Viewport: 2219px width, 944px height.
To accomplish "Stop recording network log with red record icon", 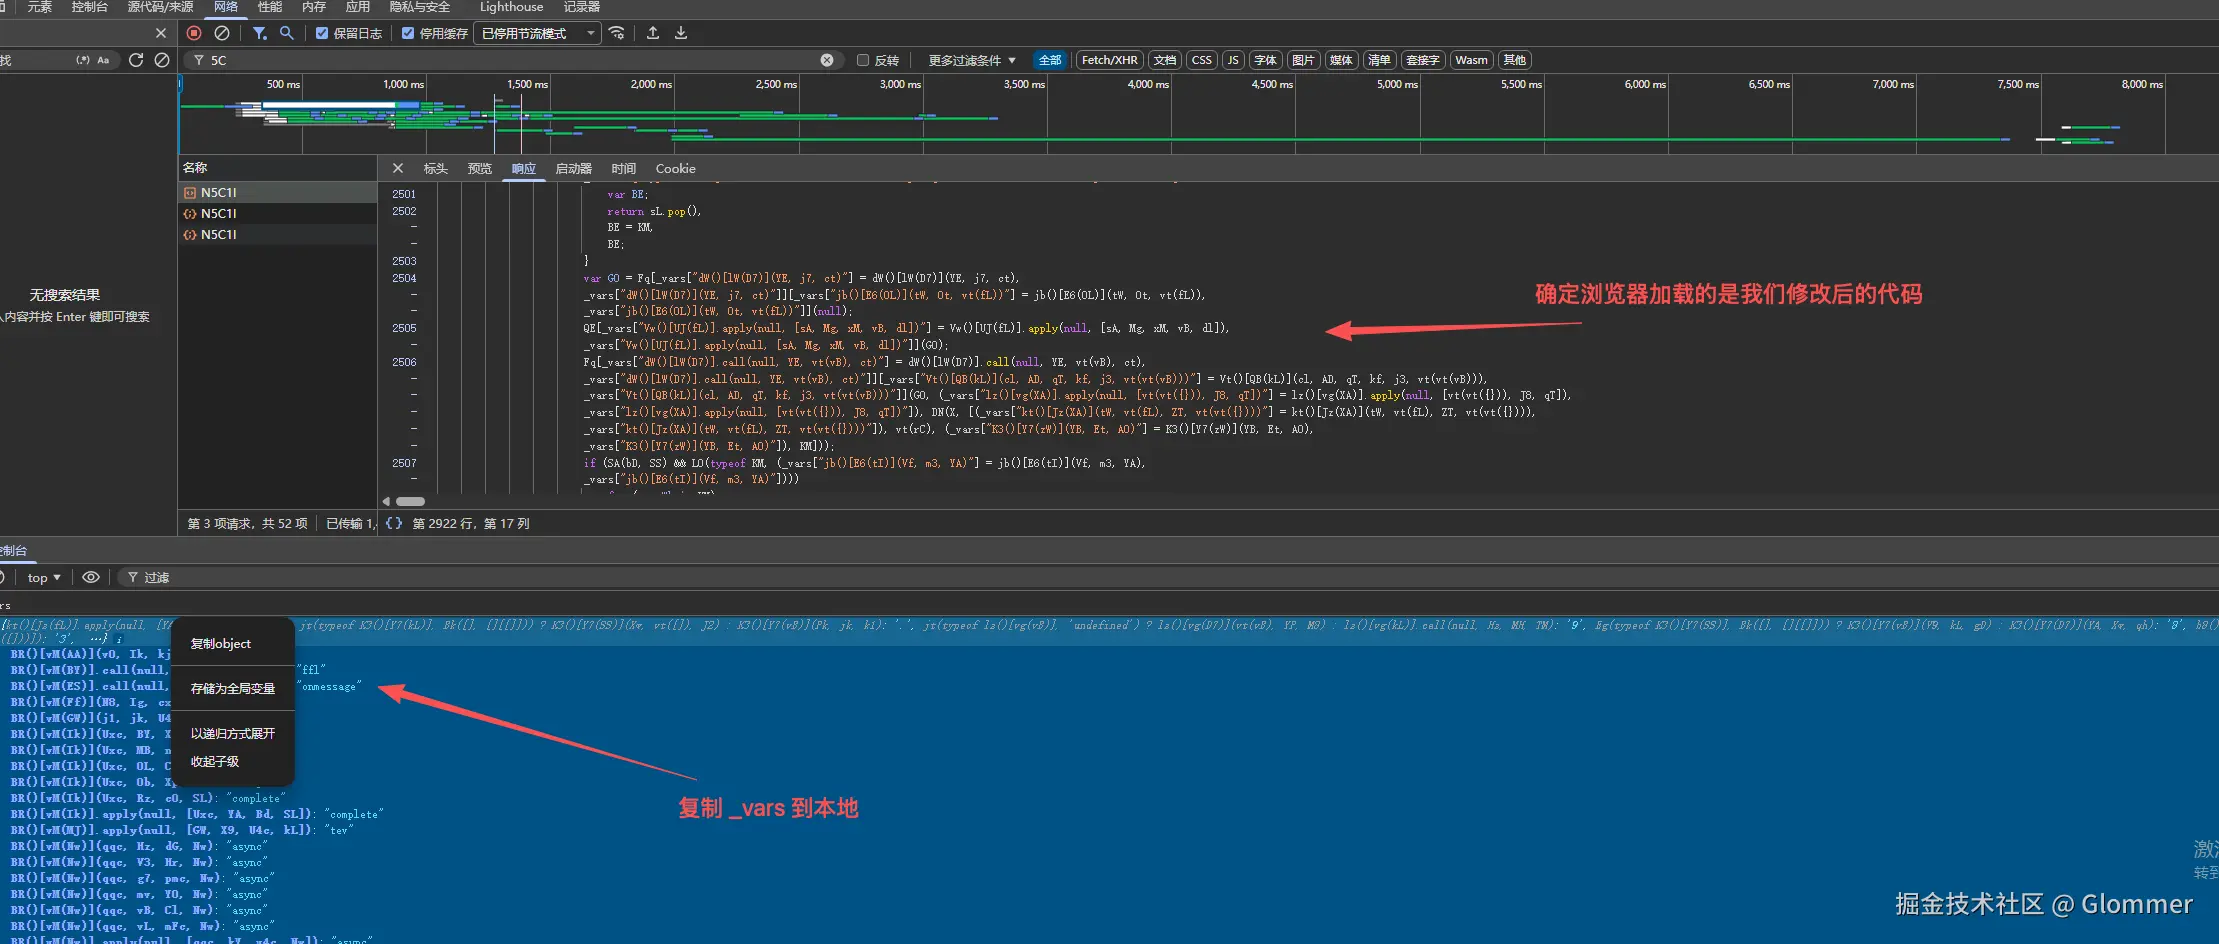I will [194, 33].
